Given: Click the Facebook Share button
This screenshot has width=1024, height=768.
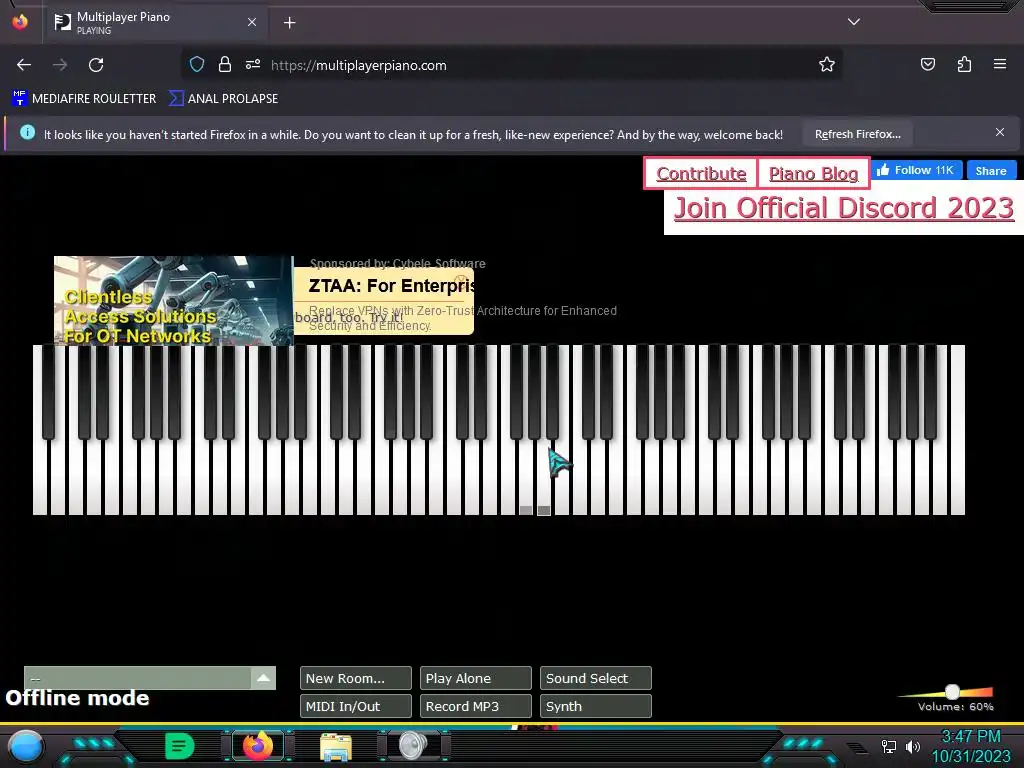Looking at the screenshot, I should click(x=991, y=170).
